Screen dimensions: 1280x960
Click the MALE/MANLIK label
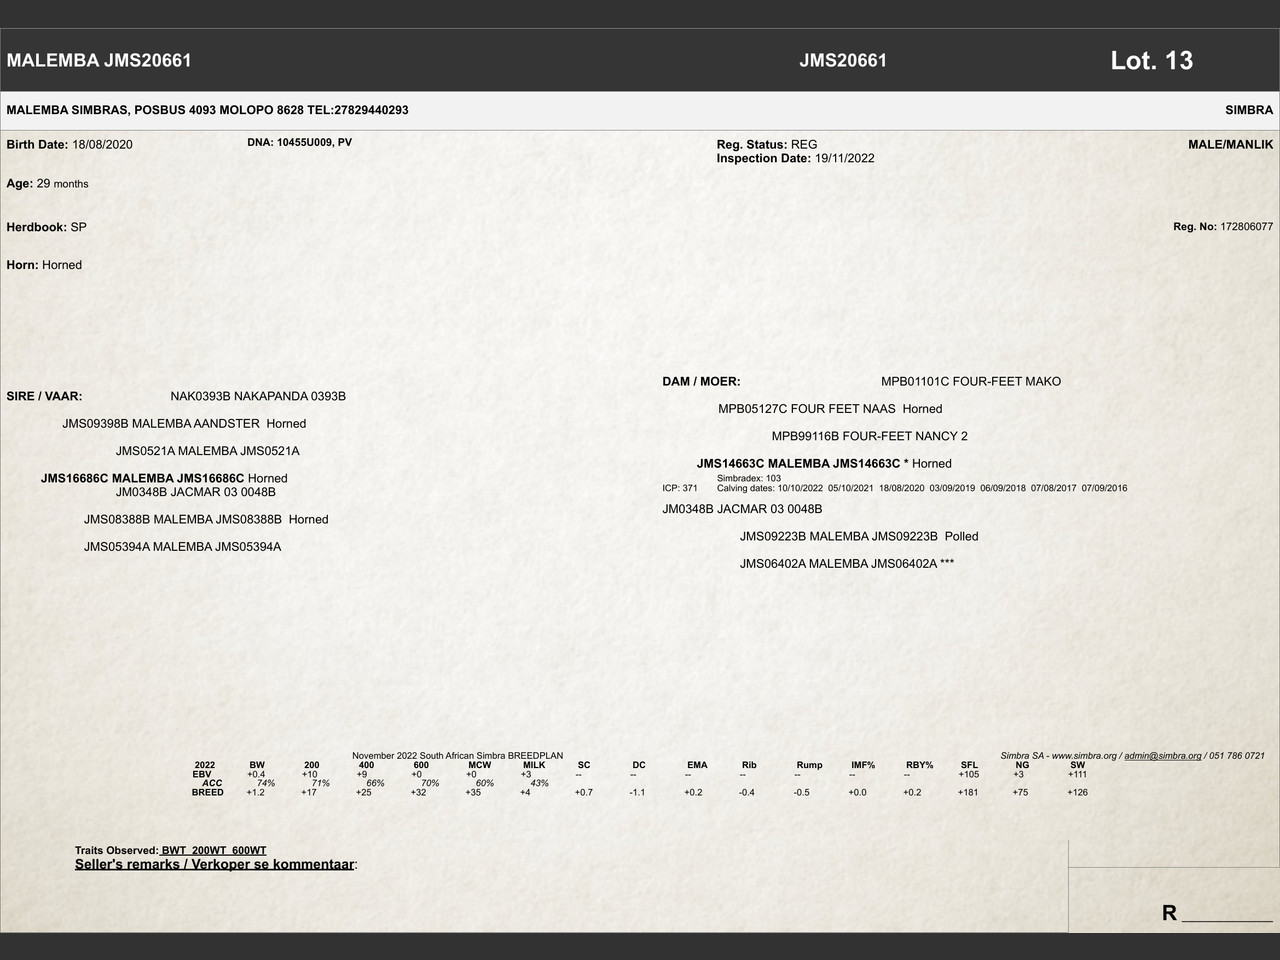coord(1231,144)
